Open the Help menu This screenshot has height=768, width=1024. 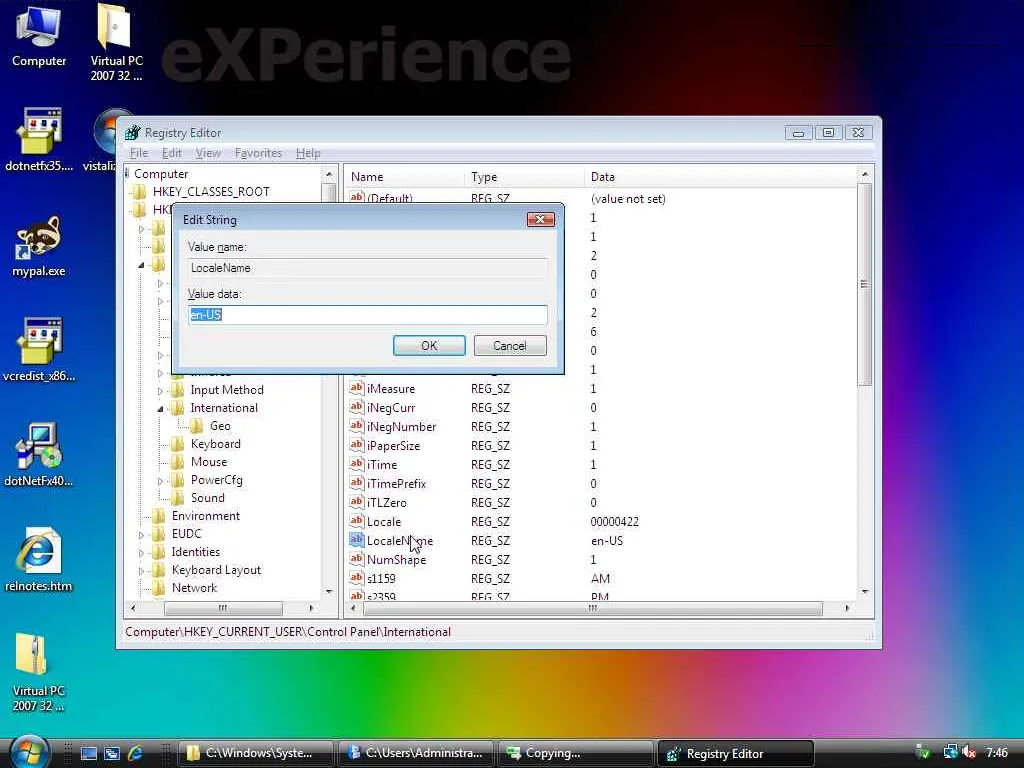pos(308,153)
